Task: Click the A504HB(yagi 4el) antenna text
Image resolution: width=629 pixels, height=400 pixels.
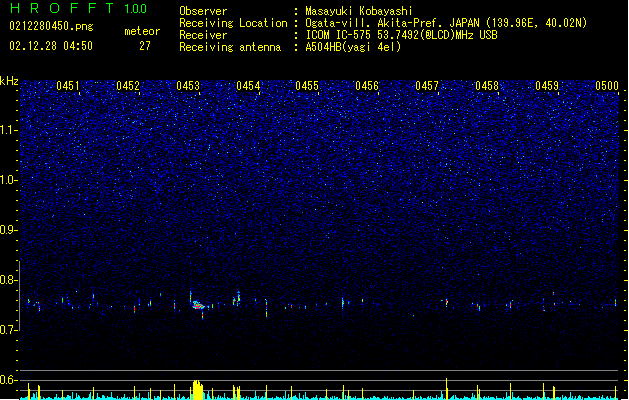Action: coord(353,47)
